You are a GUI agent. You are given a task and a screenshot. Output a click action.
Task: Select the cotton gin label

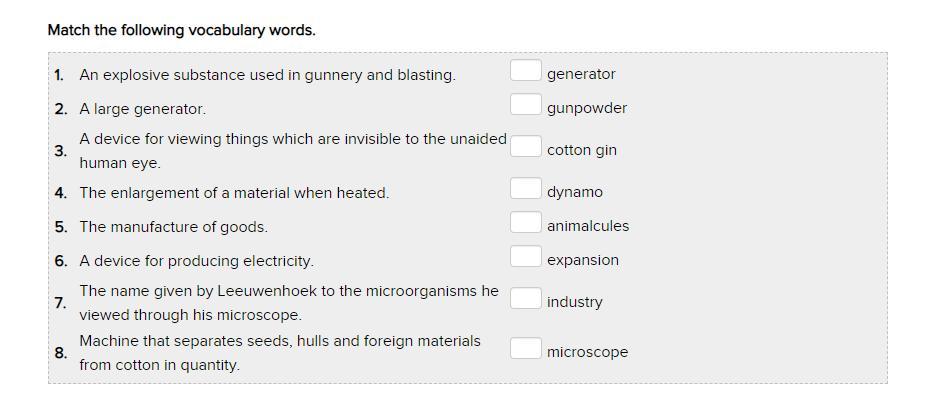click(582, 150)
